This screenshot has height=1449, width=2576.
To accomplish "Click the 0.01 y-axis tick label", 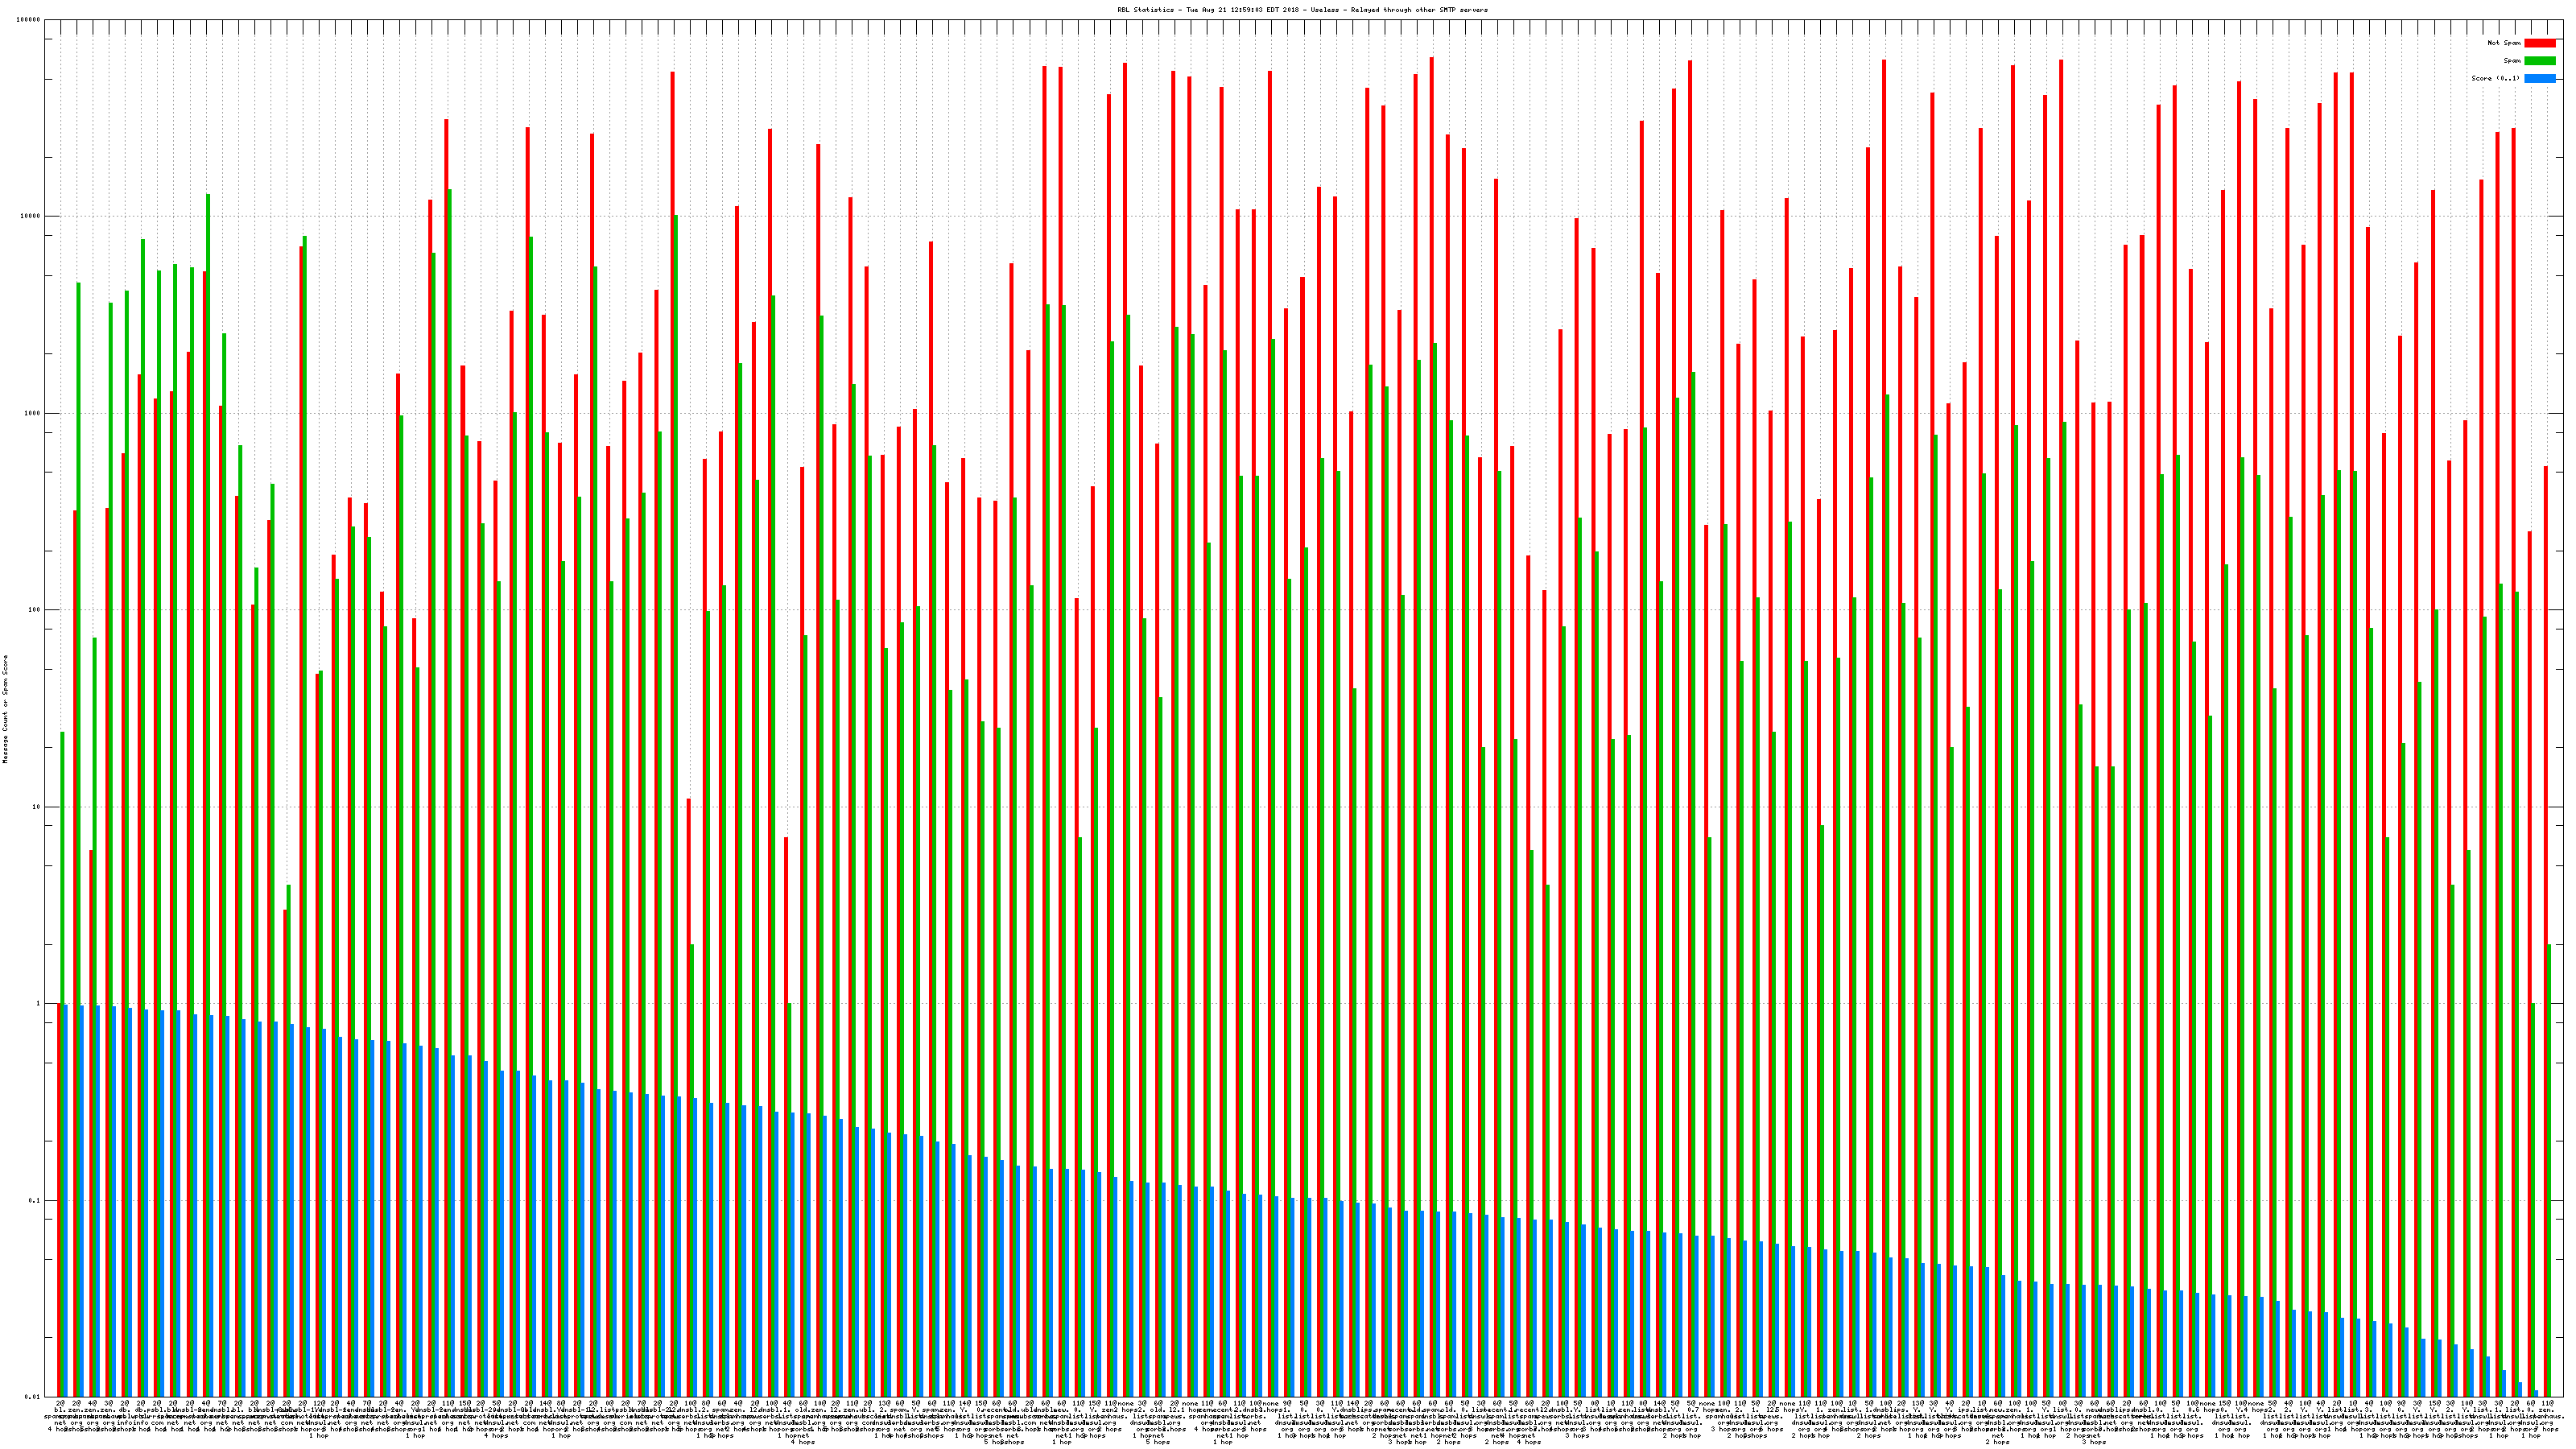I will point(33,1397).
